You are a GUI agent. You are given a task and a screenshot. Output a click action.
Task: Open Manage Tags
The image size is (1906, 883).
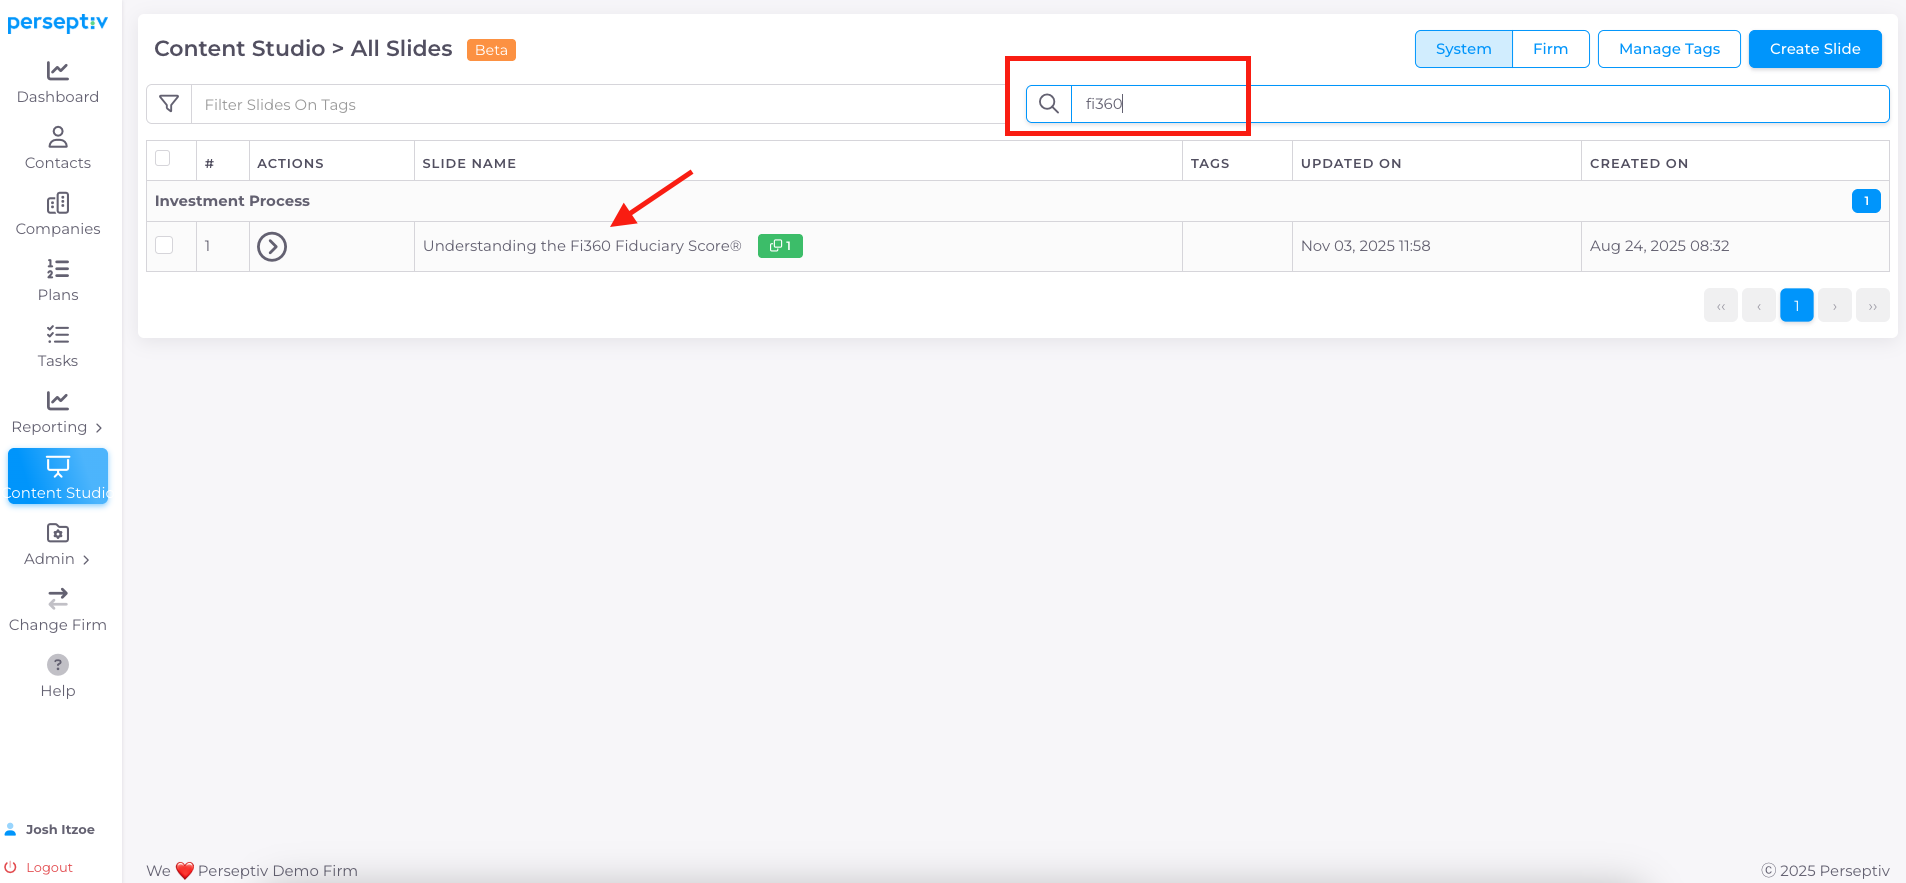1669,49
